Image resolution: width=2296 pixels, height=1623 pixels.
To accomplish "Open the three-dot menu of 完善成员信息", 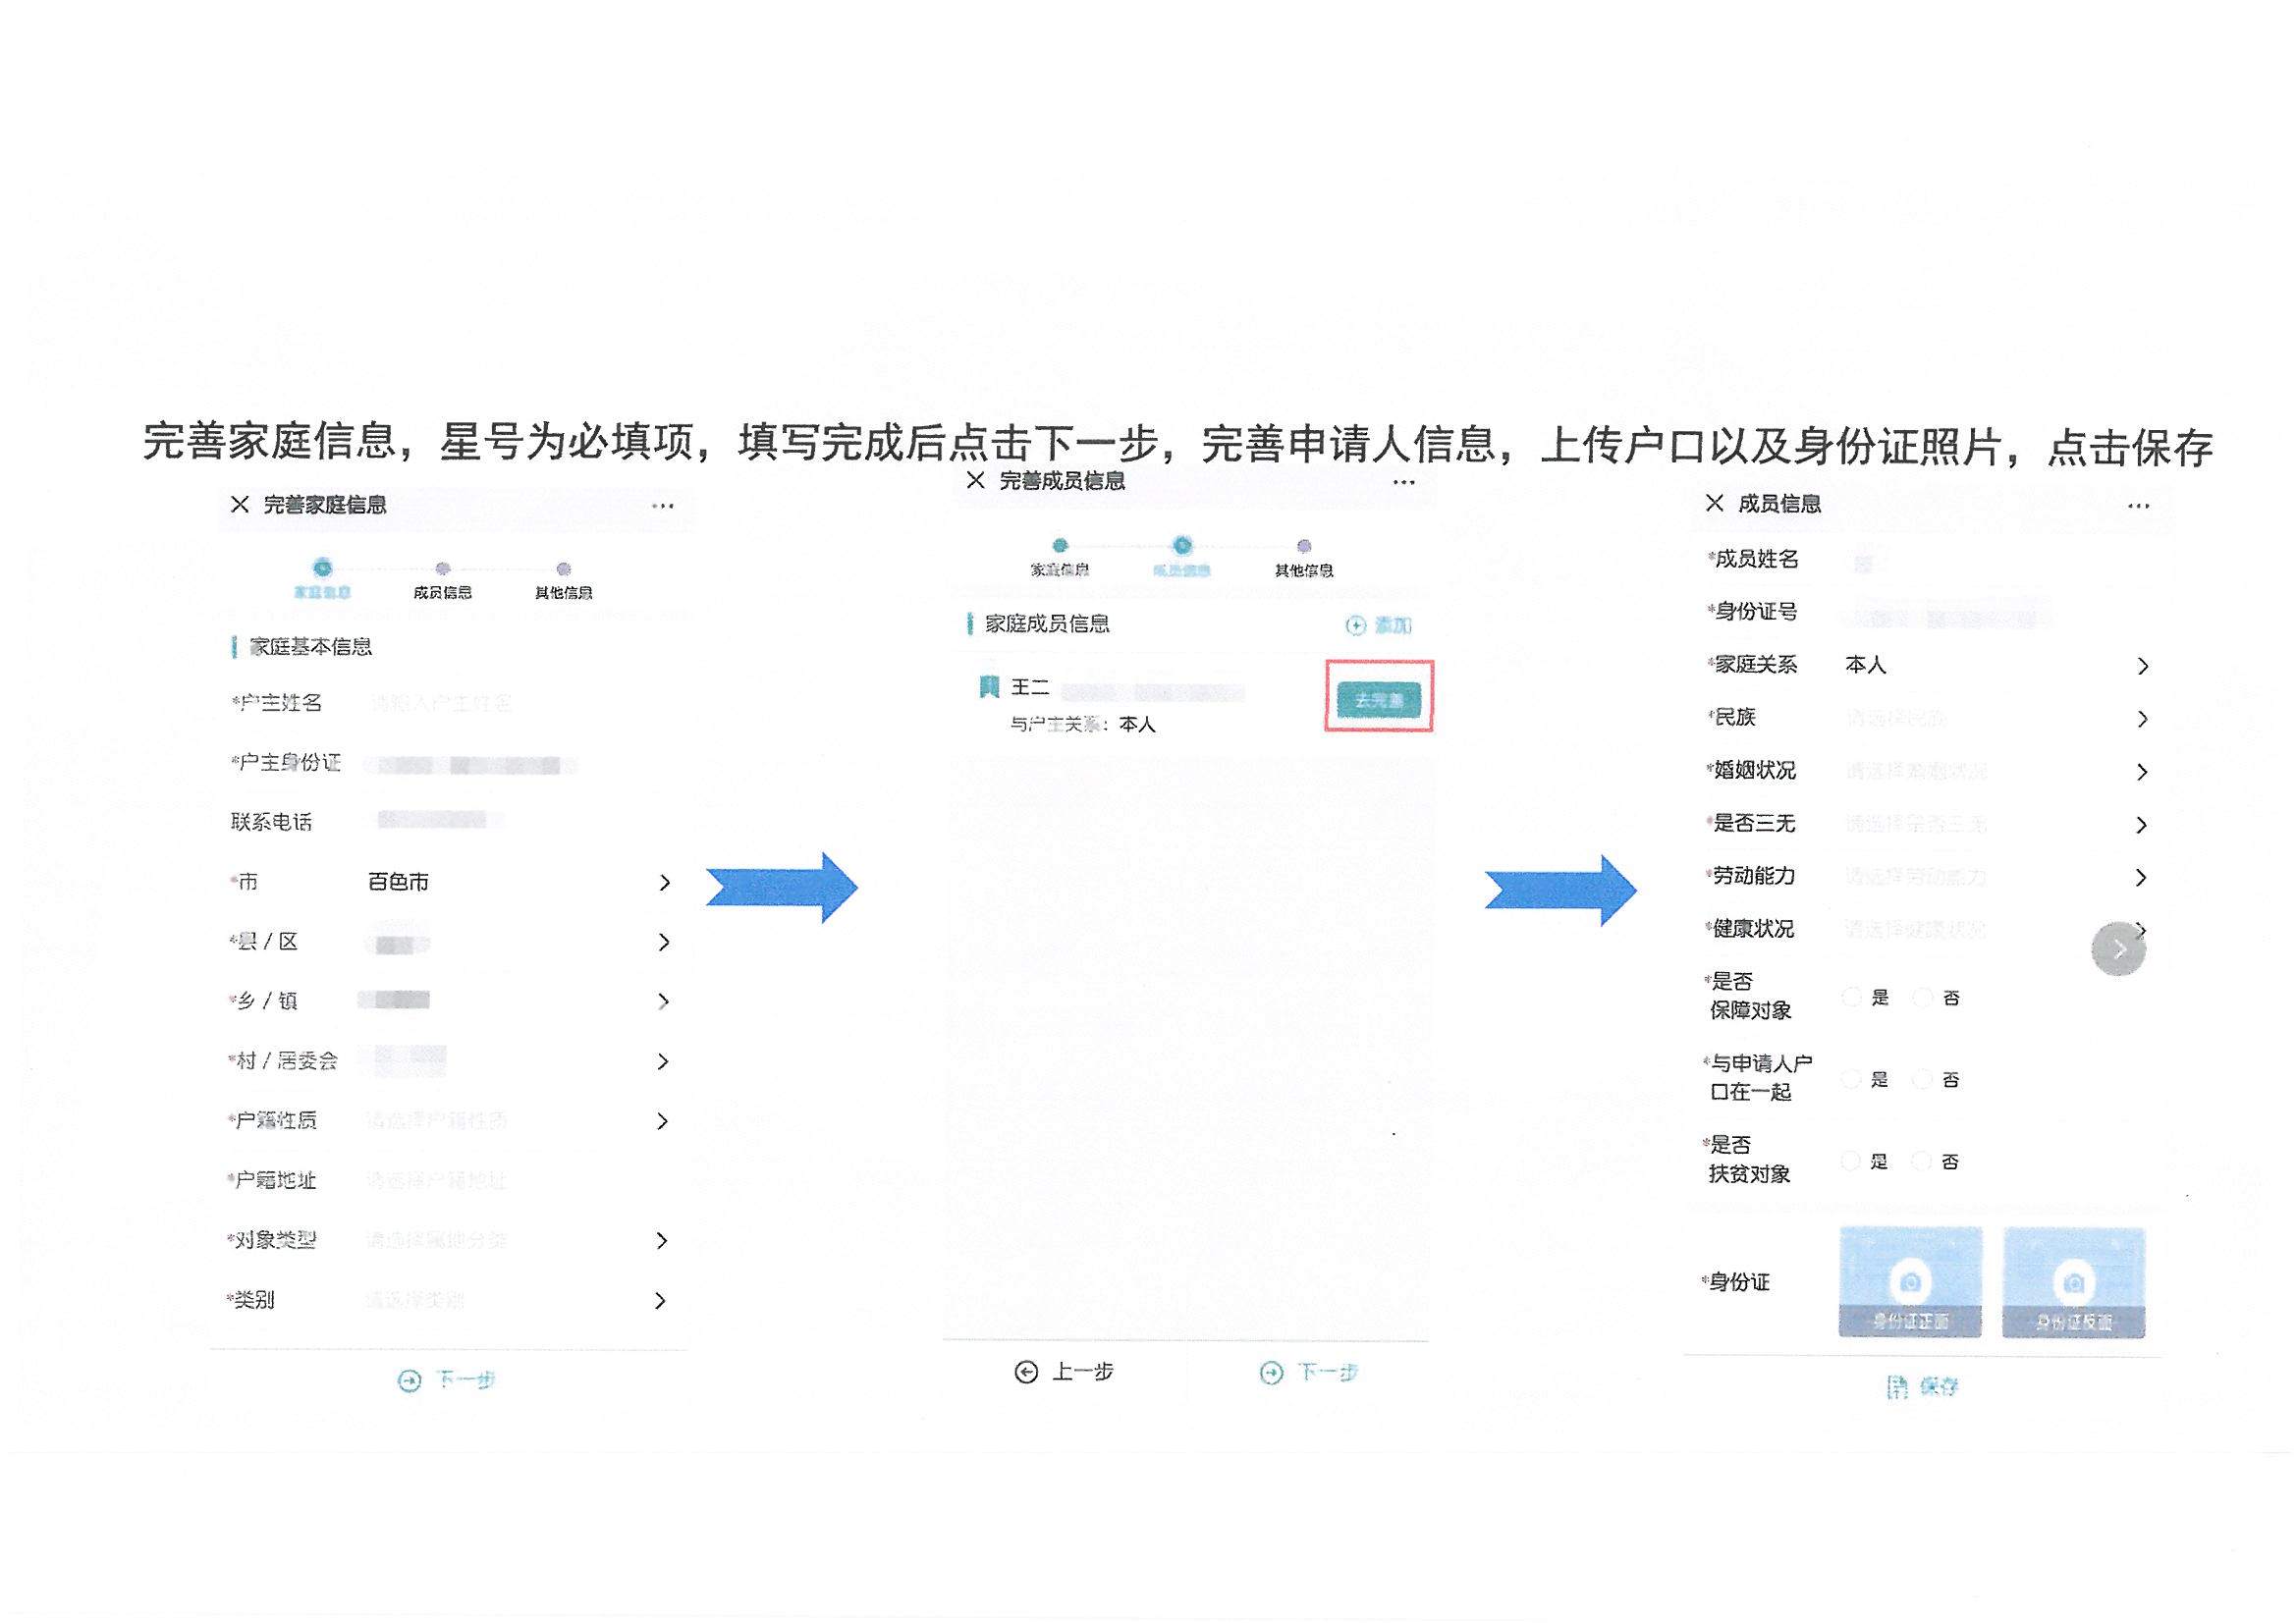I will [1403, 483].
